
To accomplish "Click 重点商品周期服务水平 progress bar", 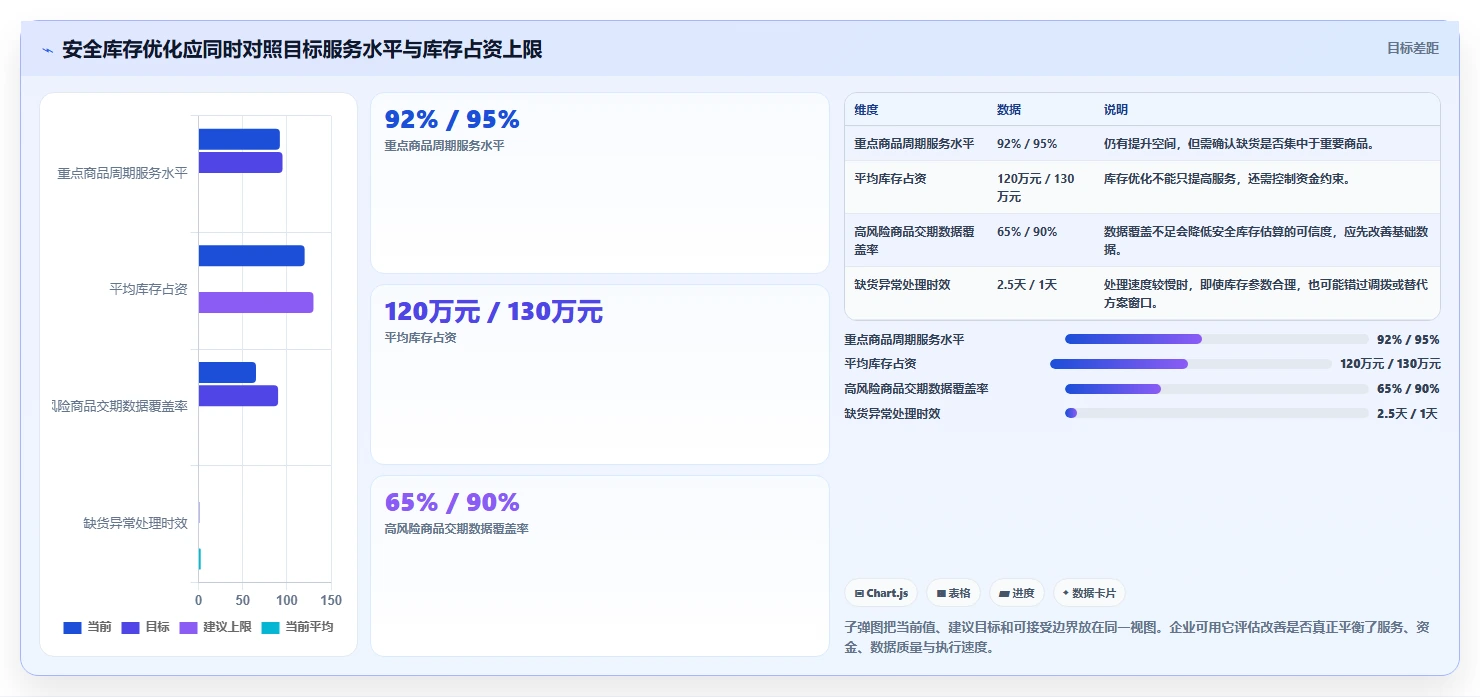I will coord(1216,340).
